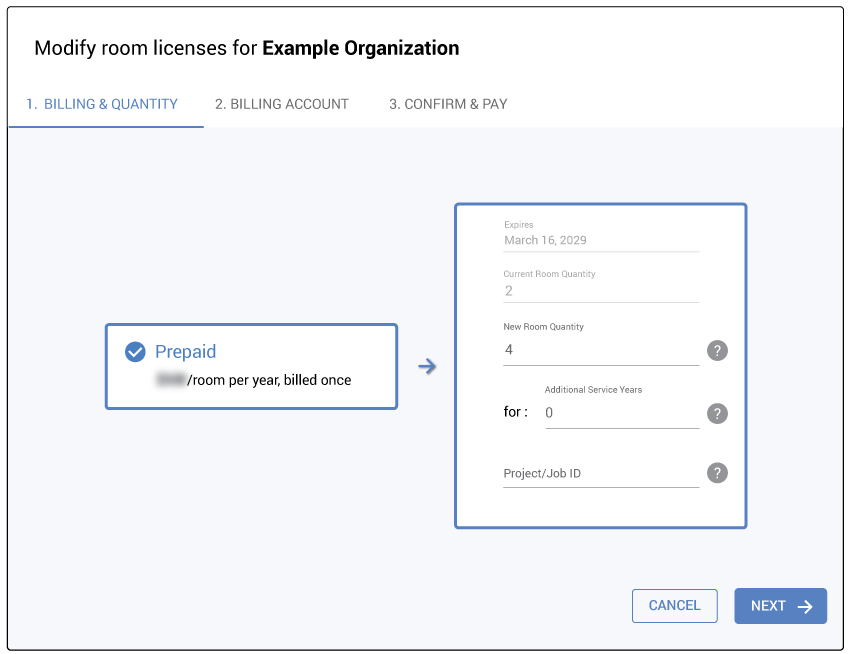Click the per-room yearly price text
Screen dimensions: 853x654
coord(253,380)
